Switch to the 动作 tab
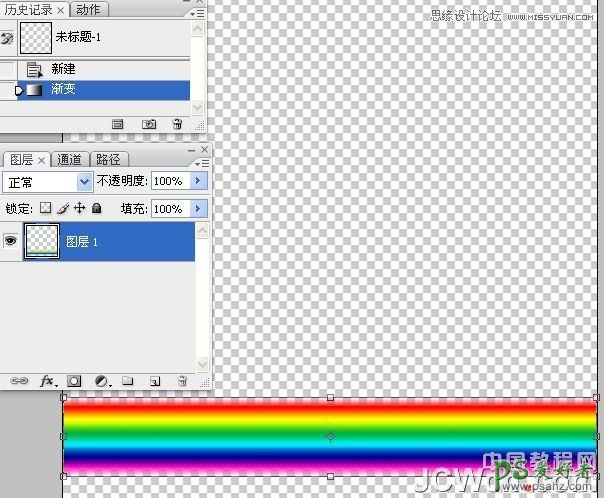 coord(88,10)
